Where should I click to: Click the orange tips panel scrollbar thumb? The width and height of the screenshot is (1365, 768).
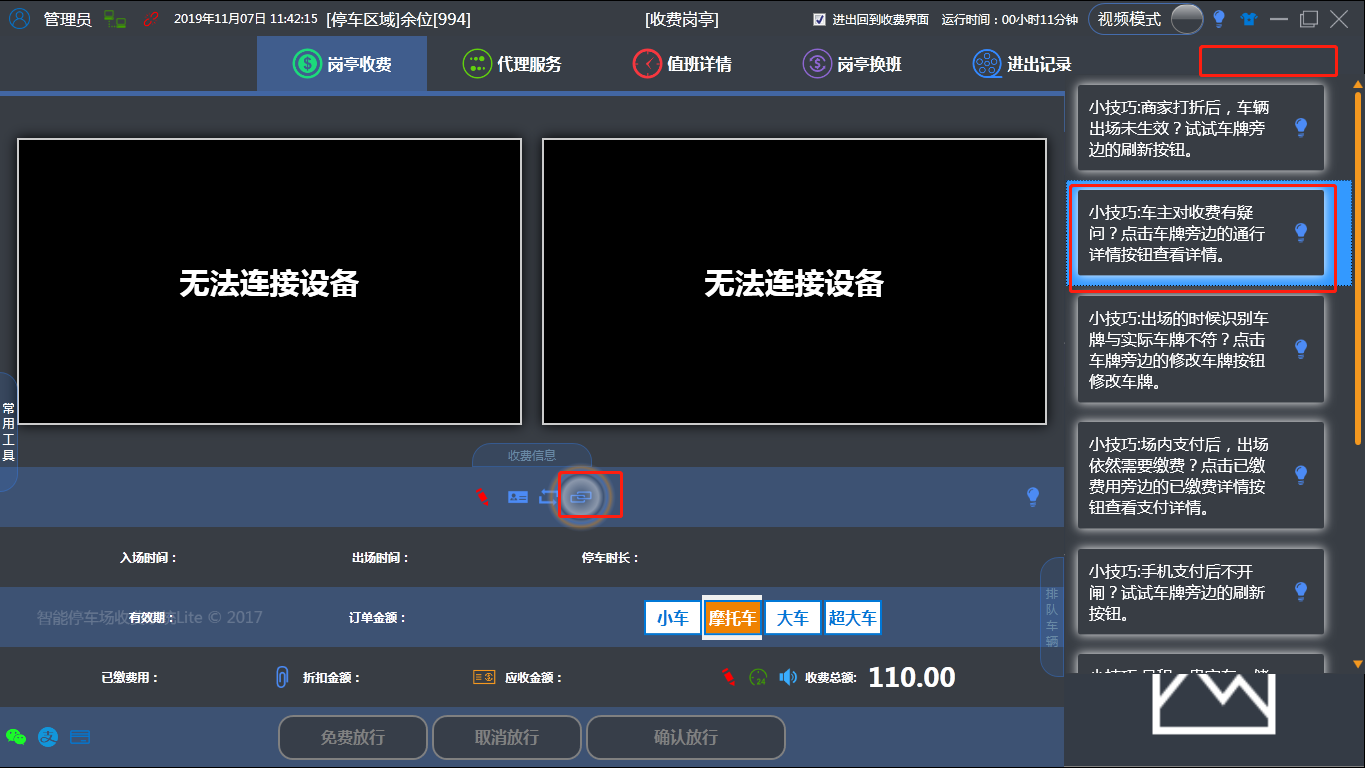tap(1357, 268)
